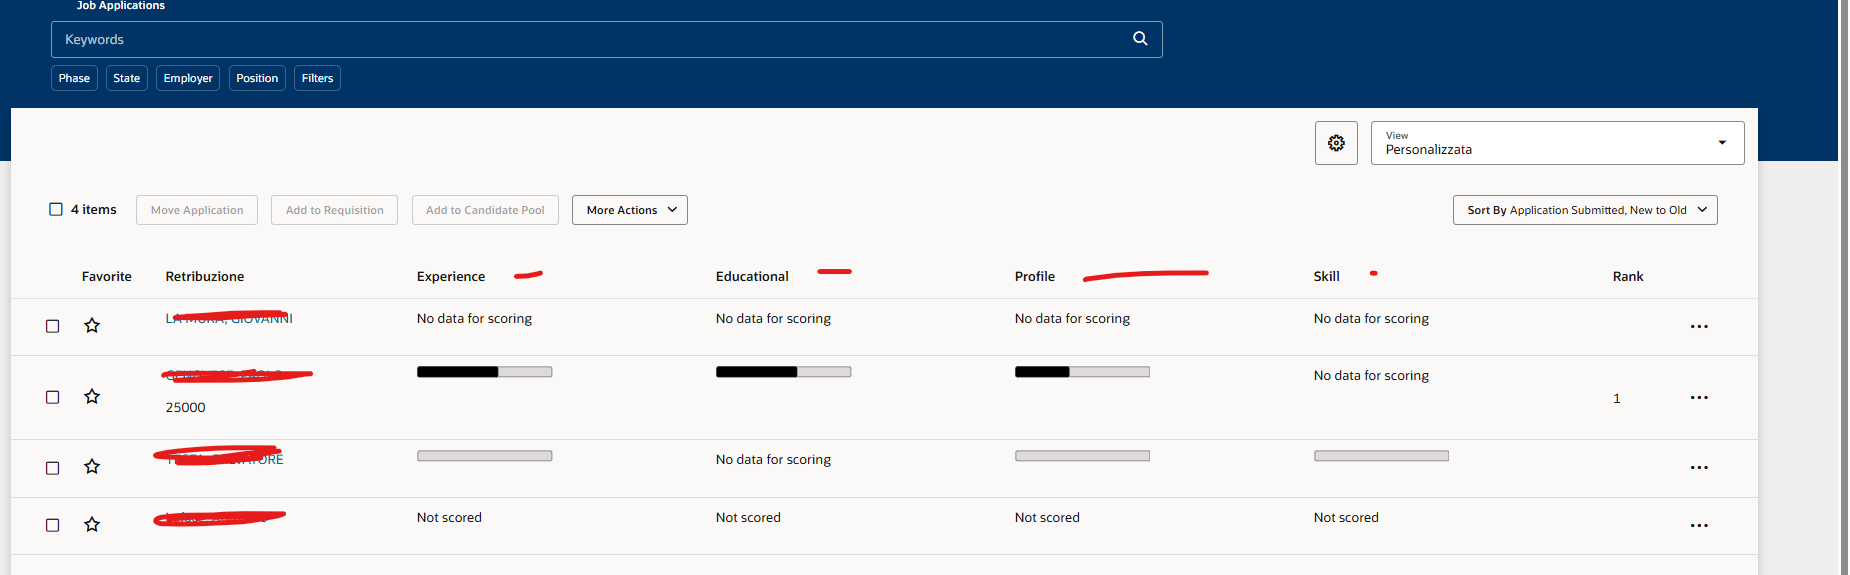Open actions menu for the third row
Viewport: 1850px width, 575px height.
(1699, 468)
